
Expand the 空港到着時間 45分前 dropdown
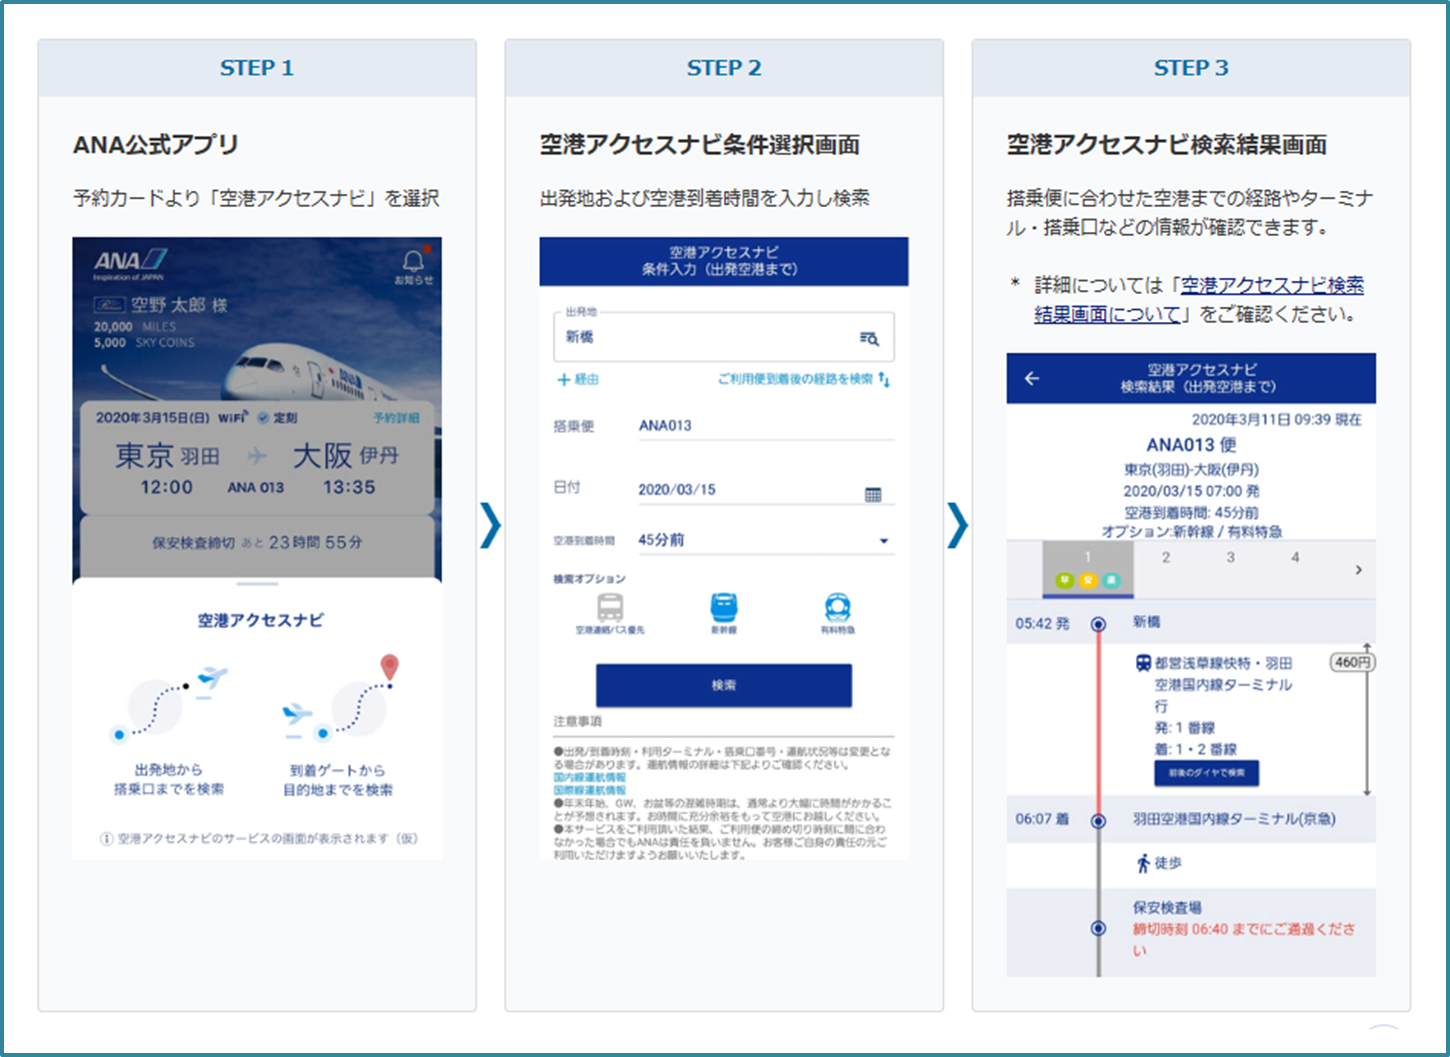pyautogui.click(x=765, y=540)
